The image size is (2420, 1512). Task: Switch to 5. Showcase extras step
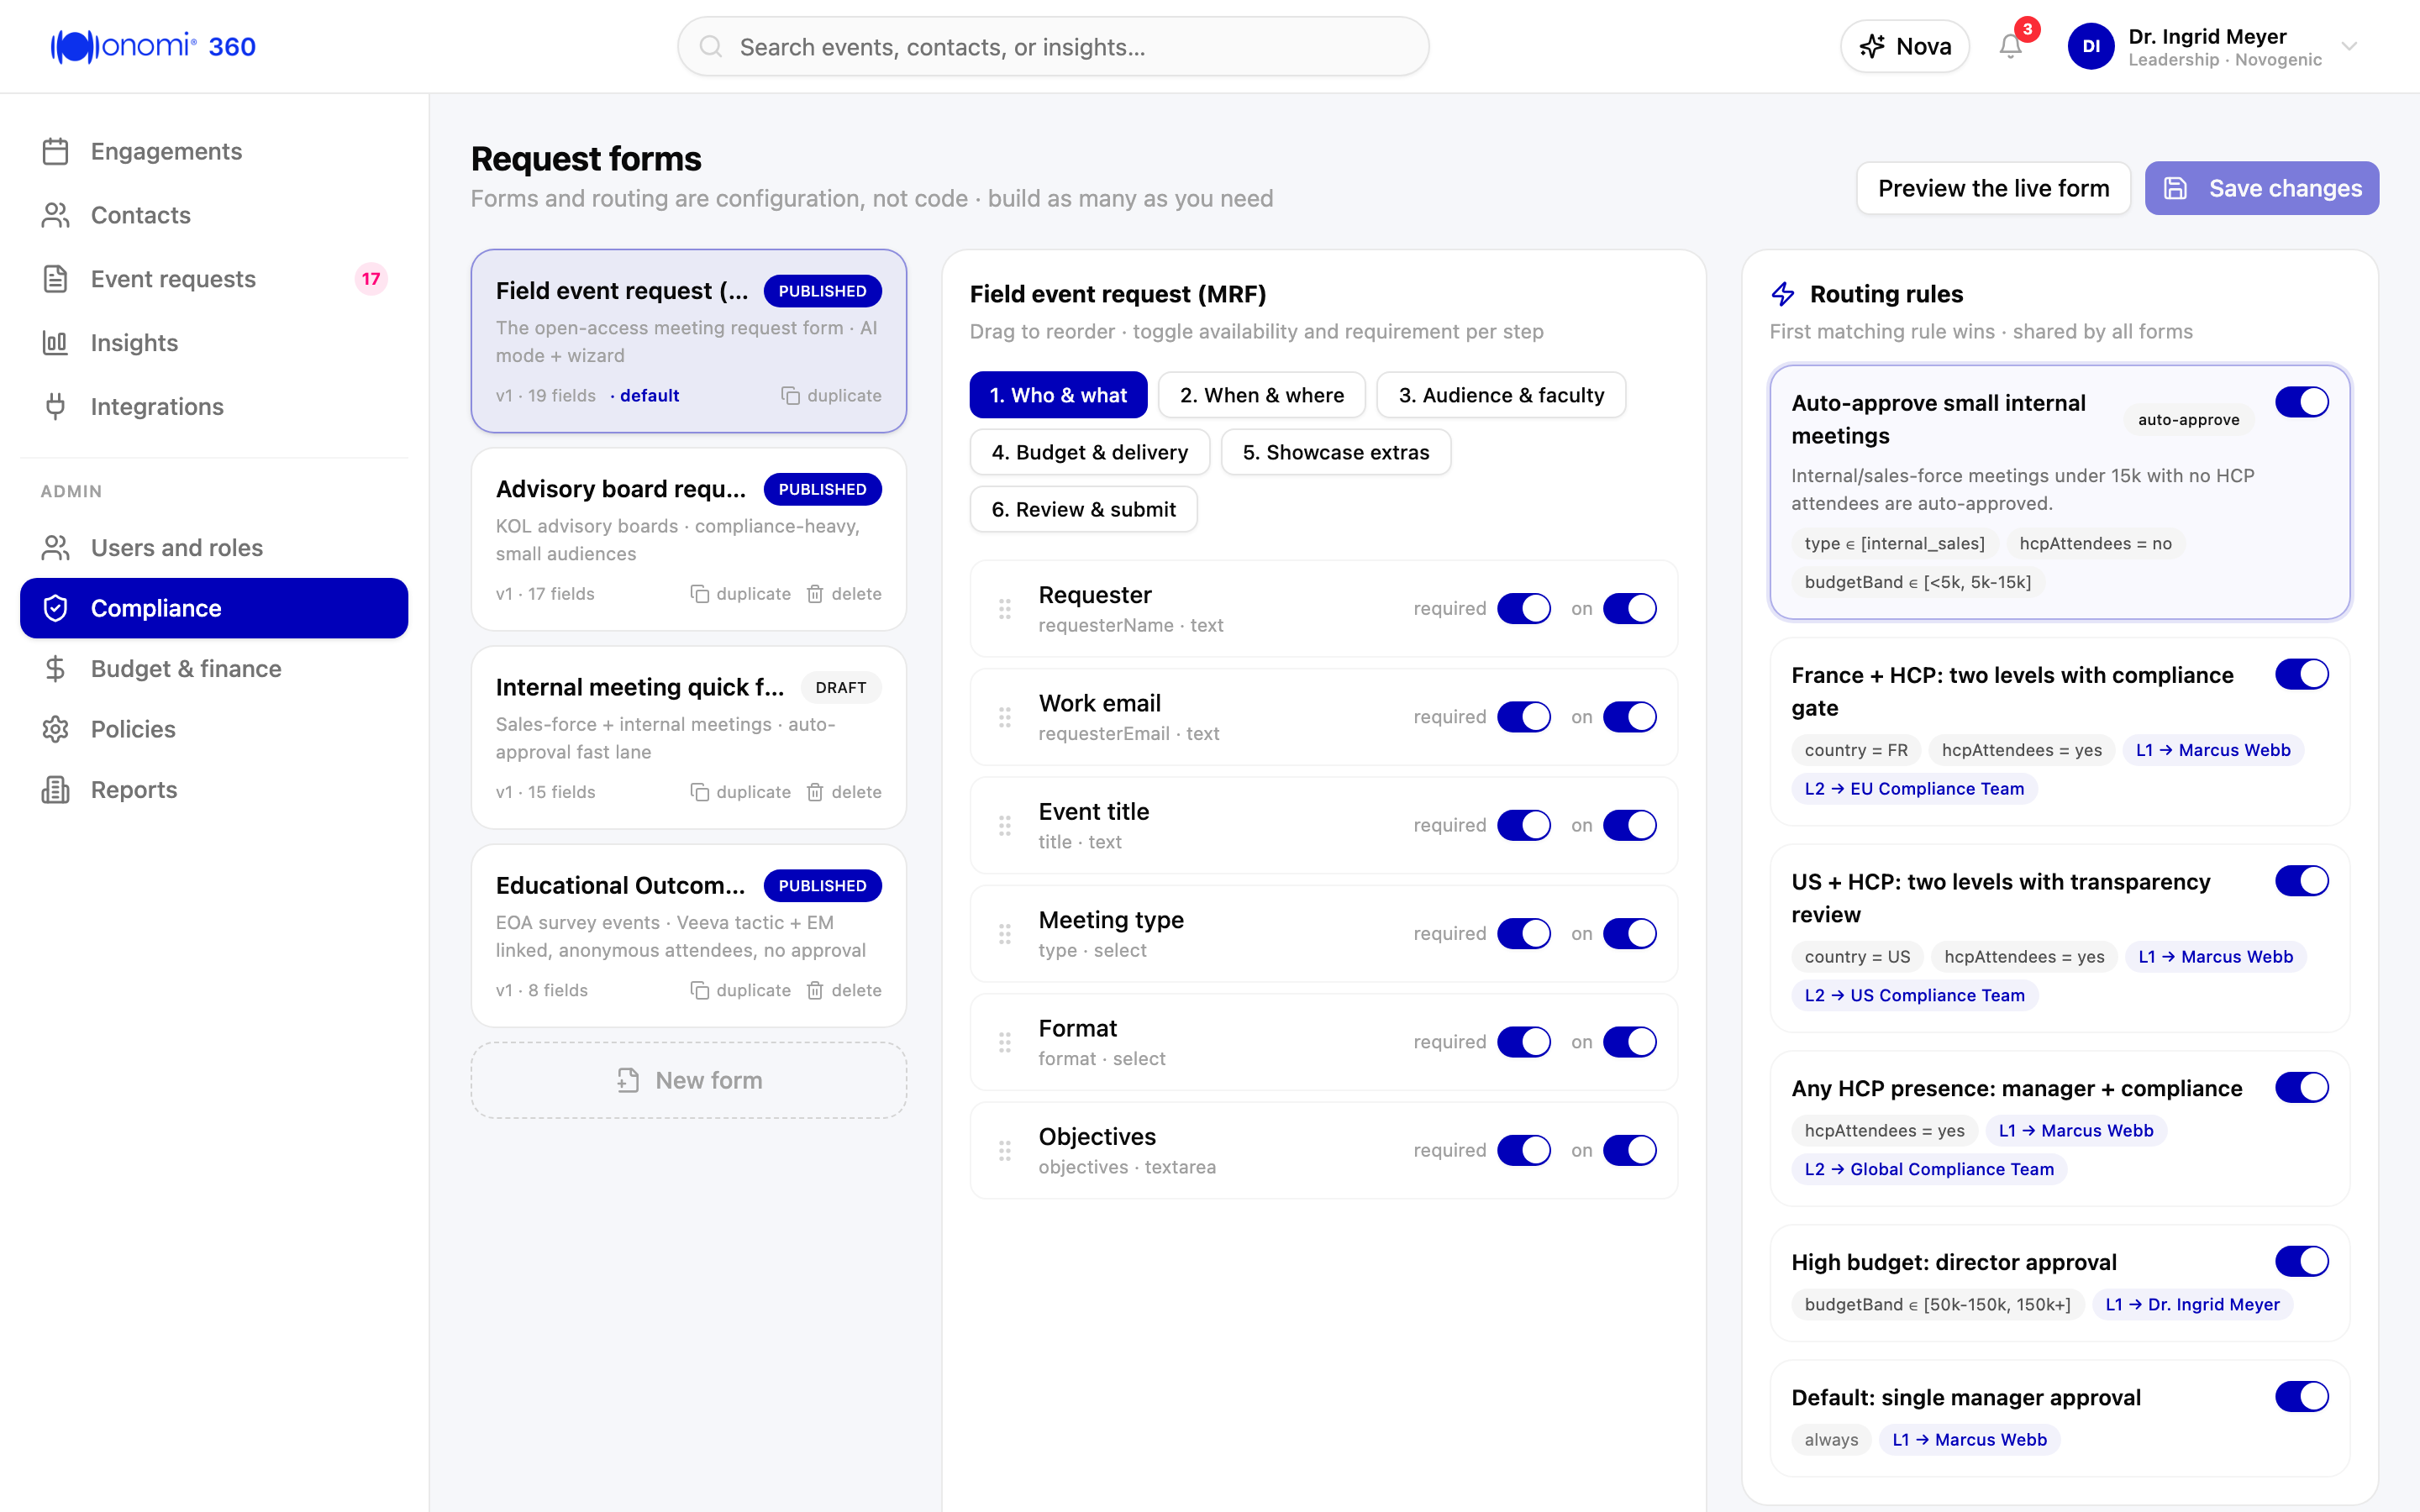(1336, 452)
